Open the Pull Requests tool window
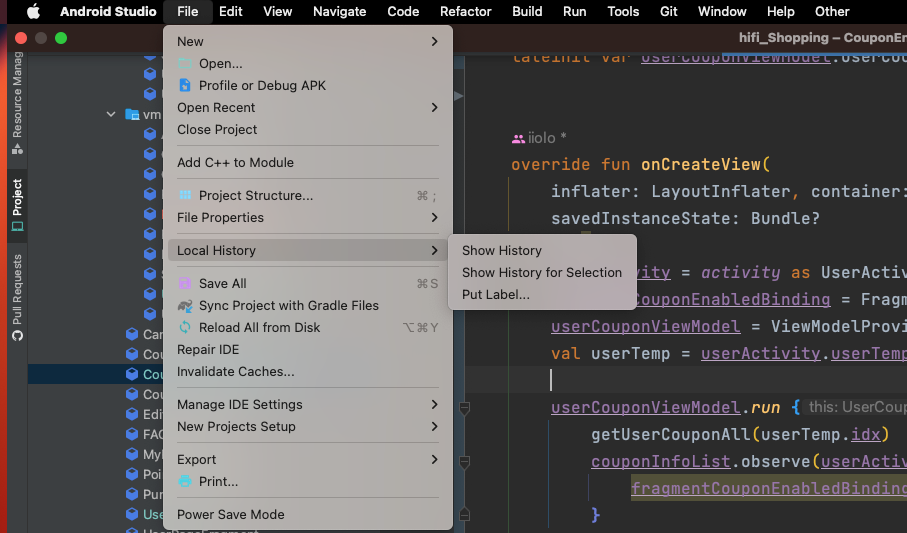This screenshot has height=533, width=907. click(x=17, y=298)
